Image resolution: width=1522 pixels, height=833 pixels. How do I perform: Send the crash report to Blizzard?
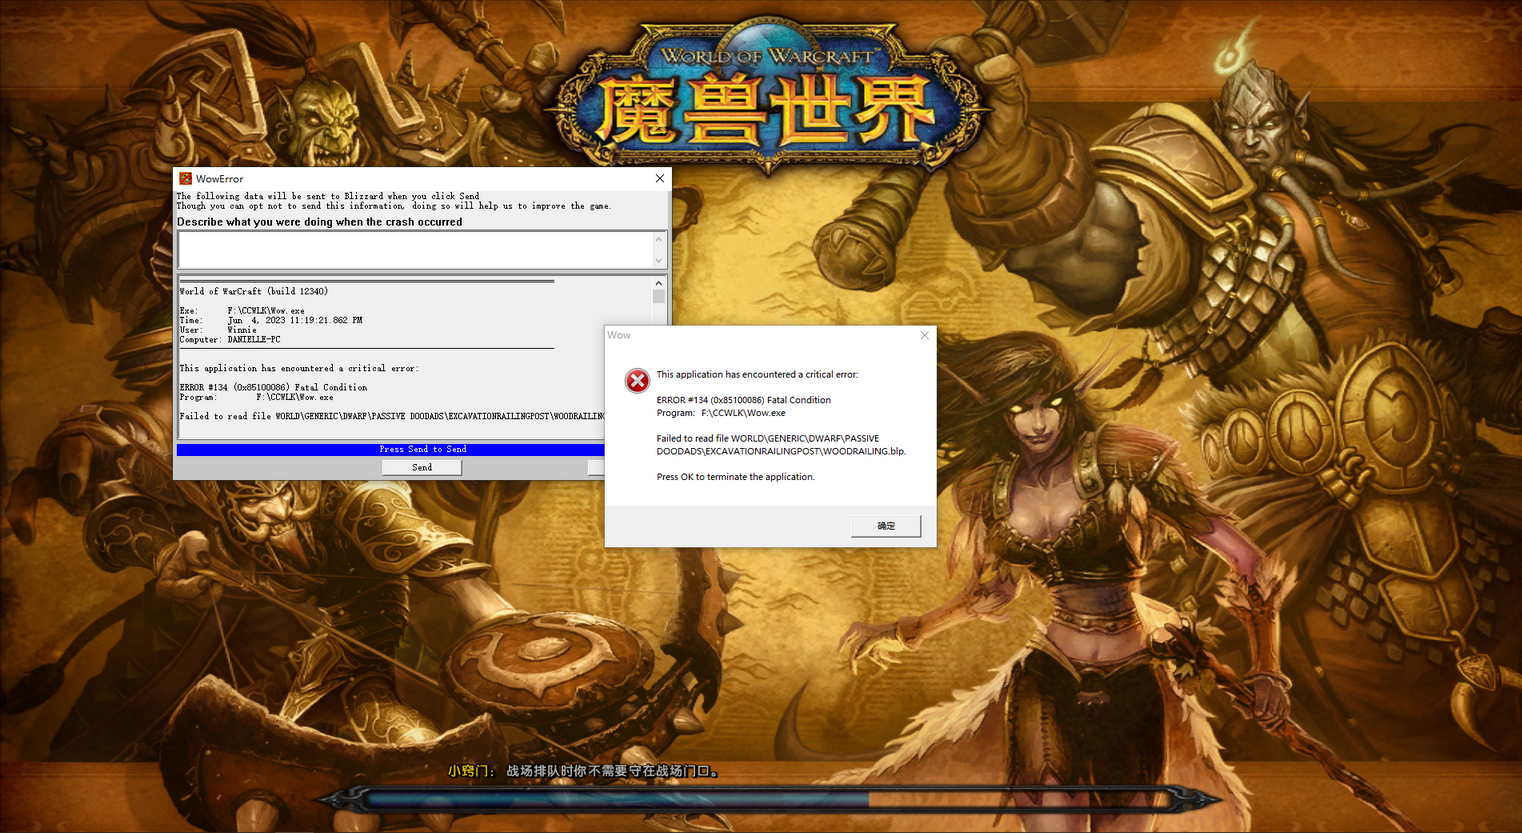tap(422, 467)
